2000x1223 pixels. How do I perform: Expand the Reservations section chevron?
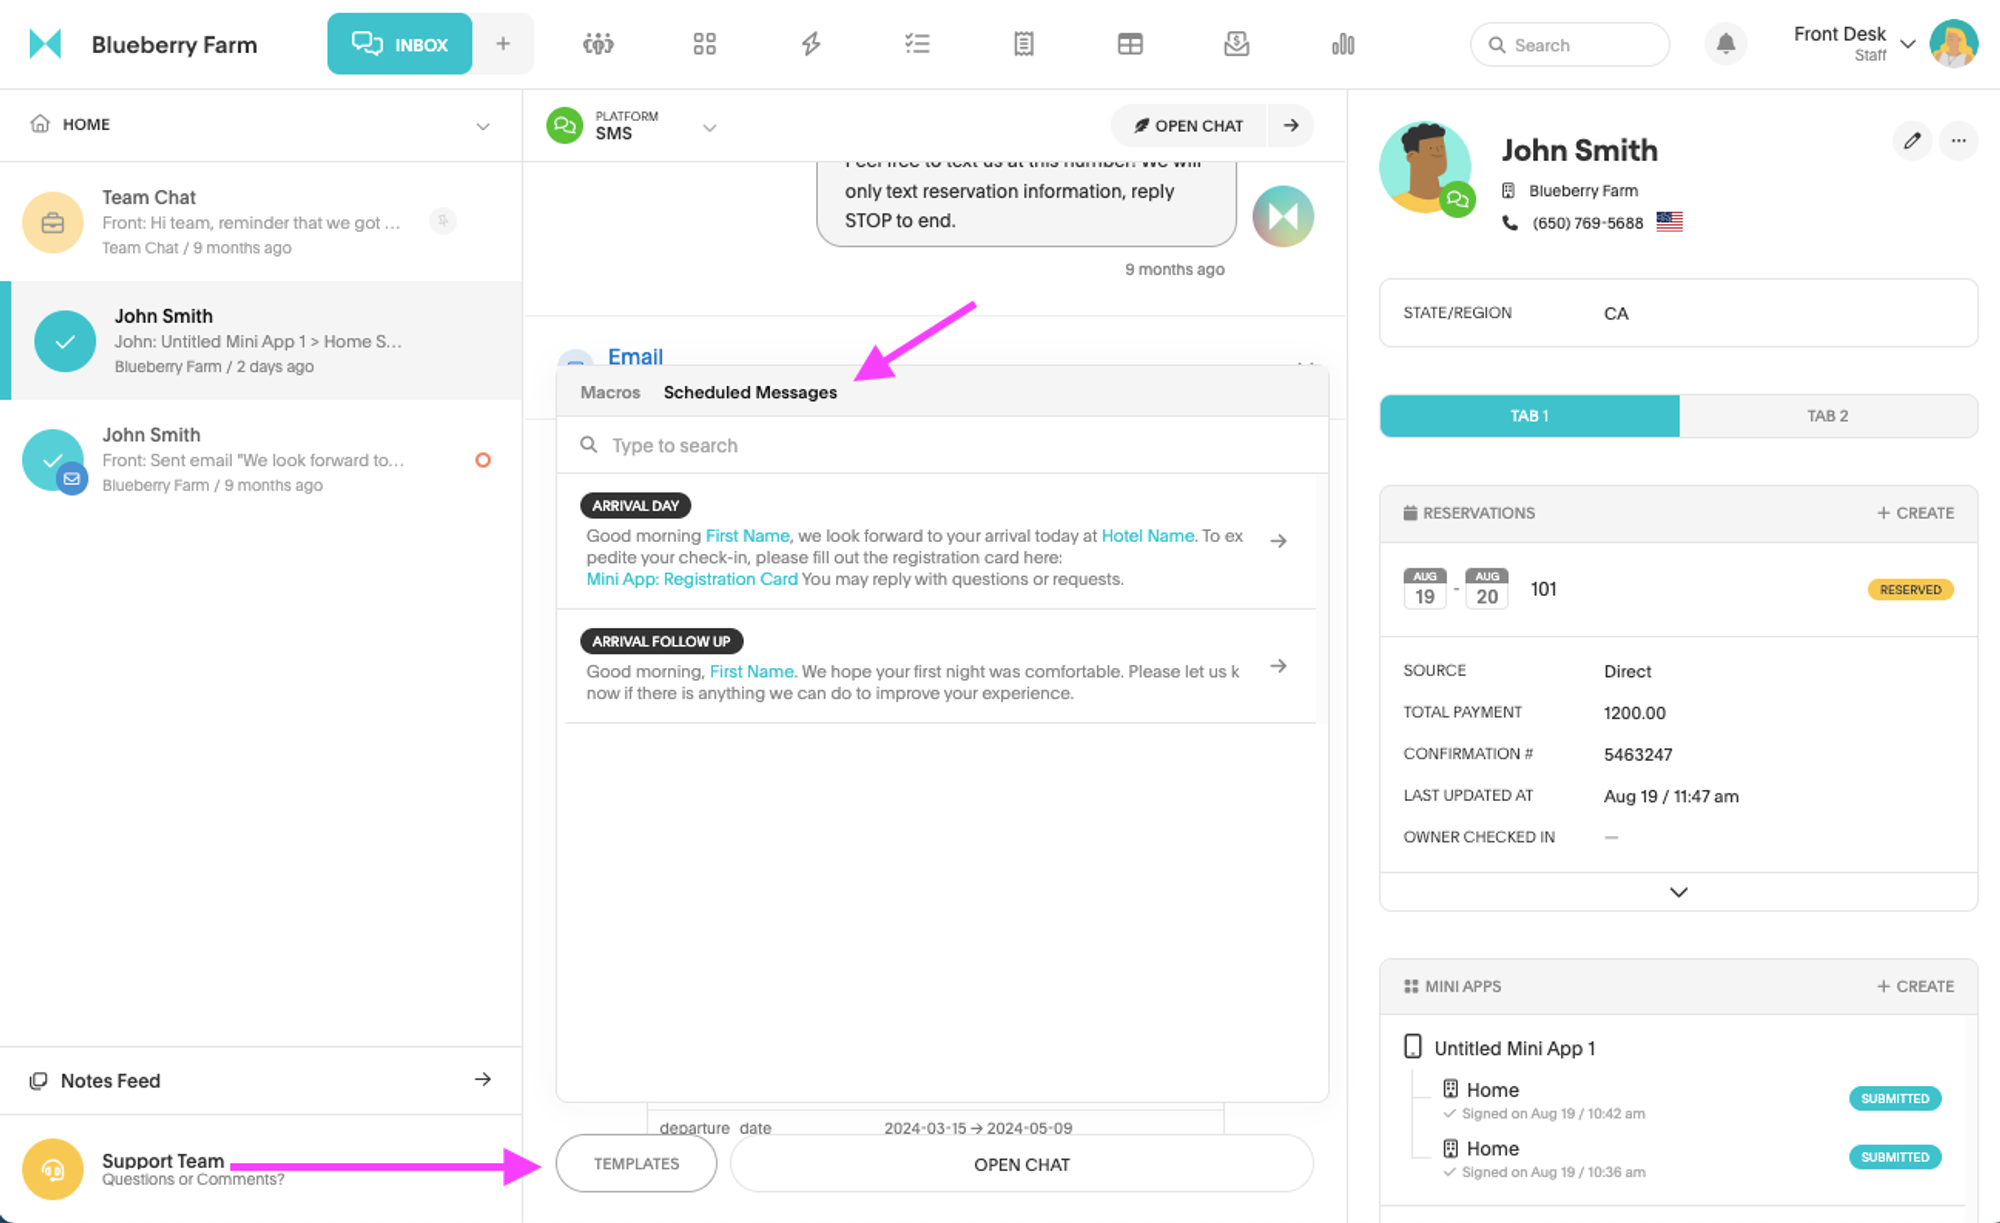[1680, 893]
